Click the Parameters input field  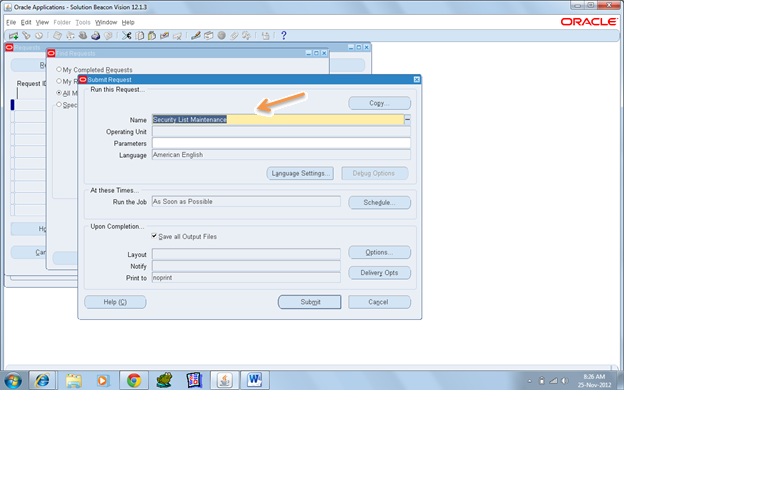tap(281, 143)
